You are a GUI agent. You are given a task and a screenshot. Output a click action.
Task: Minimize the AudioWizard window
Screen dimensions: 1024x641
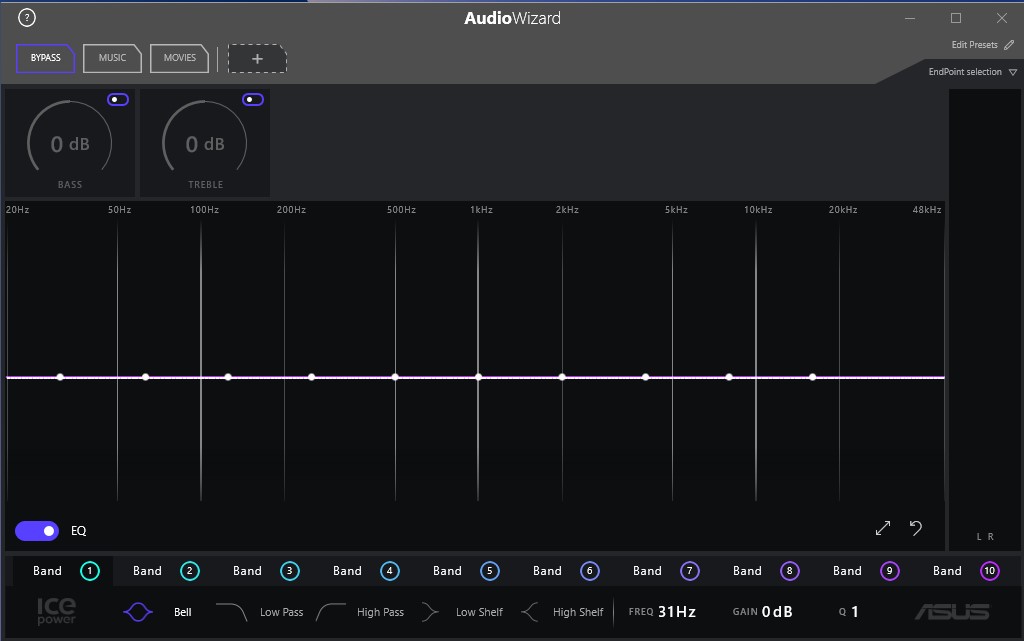coord(910,18)
